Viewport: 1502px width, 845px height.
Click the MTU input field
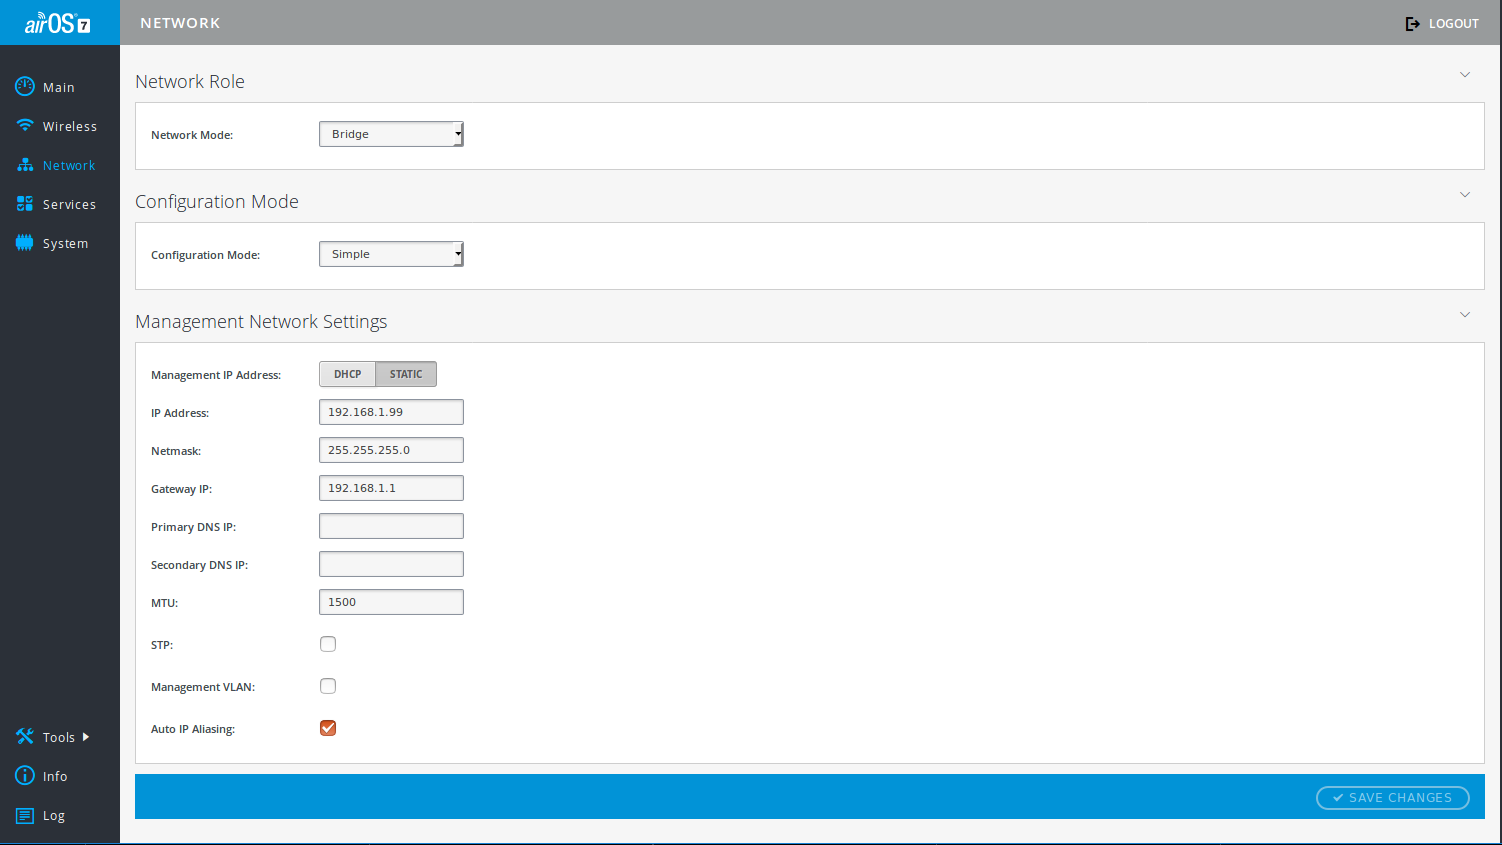pos(391,602)
